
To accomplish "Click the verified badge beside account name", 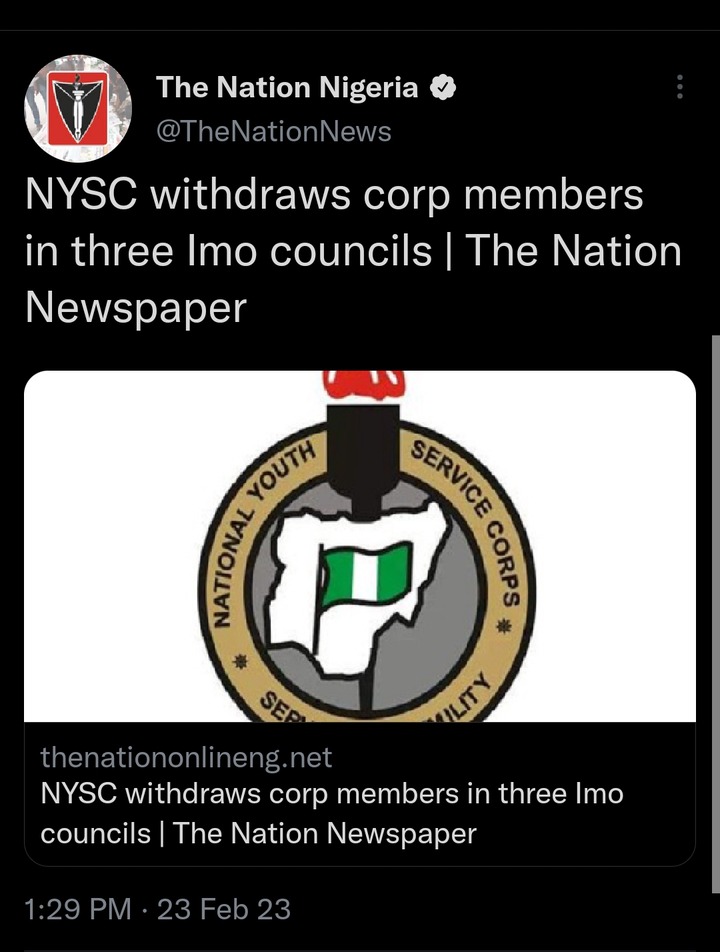I will tap(443, 88).
